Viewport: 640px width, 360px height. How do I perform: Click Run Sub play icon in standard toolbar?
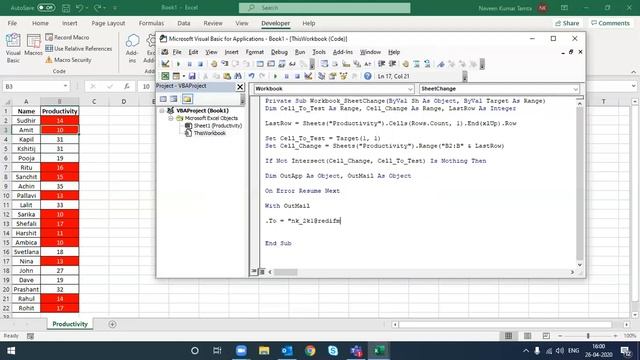(275, 76)
